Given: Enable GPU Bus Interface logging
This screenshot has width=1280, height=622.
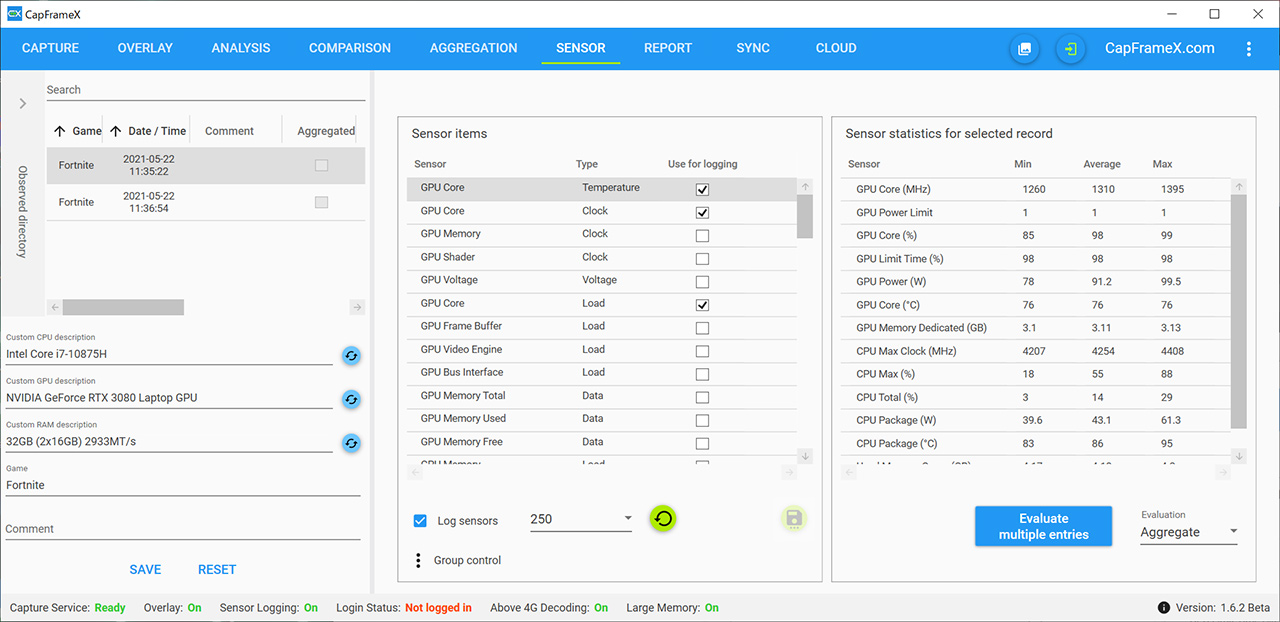Looking at the screenshot, I should click(702, 374).
